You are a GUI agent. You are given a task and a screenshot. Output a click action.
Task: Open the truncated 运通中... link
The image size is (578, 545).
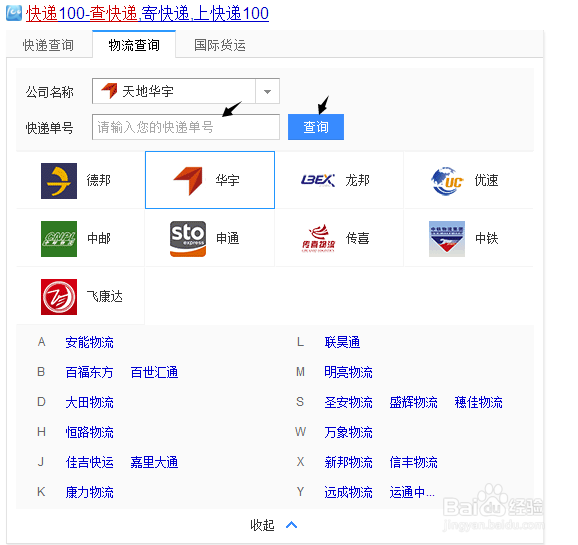click(412, 492)
